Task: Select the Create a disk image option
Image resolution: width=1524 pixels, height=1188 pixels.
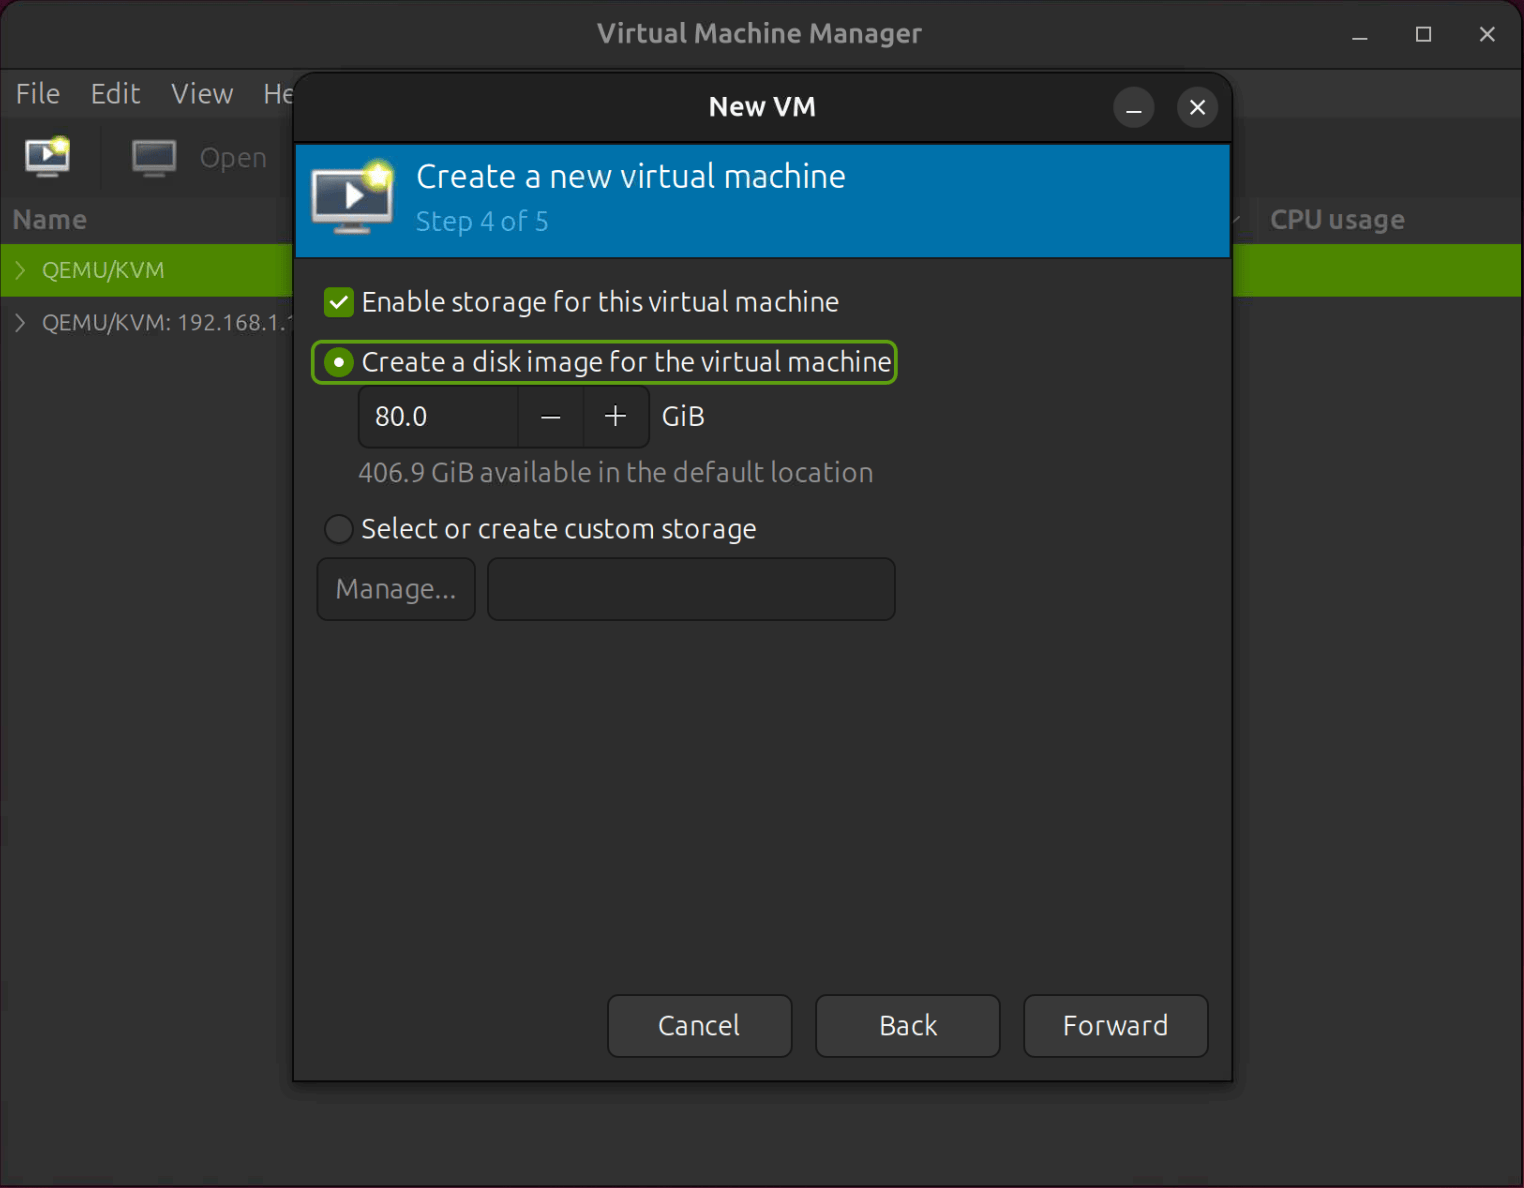Action: click(x=338, y=362)
